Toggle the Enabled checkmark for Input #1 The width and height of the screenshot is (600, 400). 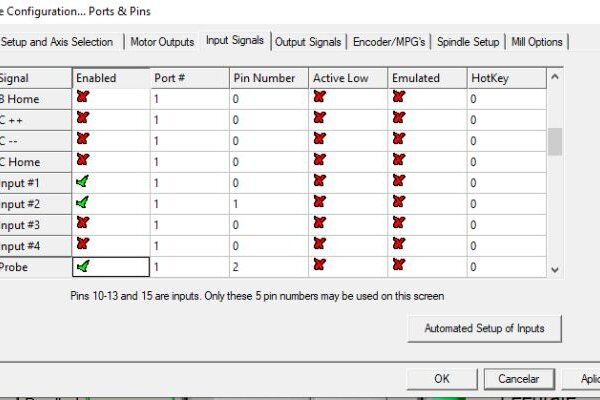click(83, 182)
